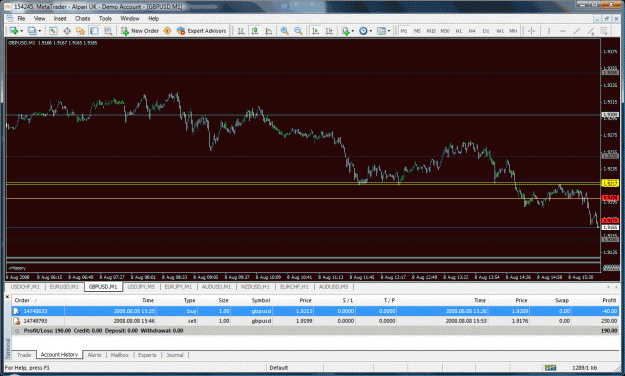Select the Fibonacci Retracement tool
The height and width of the screenshot is (376, 625).
point(604,31)
